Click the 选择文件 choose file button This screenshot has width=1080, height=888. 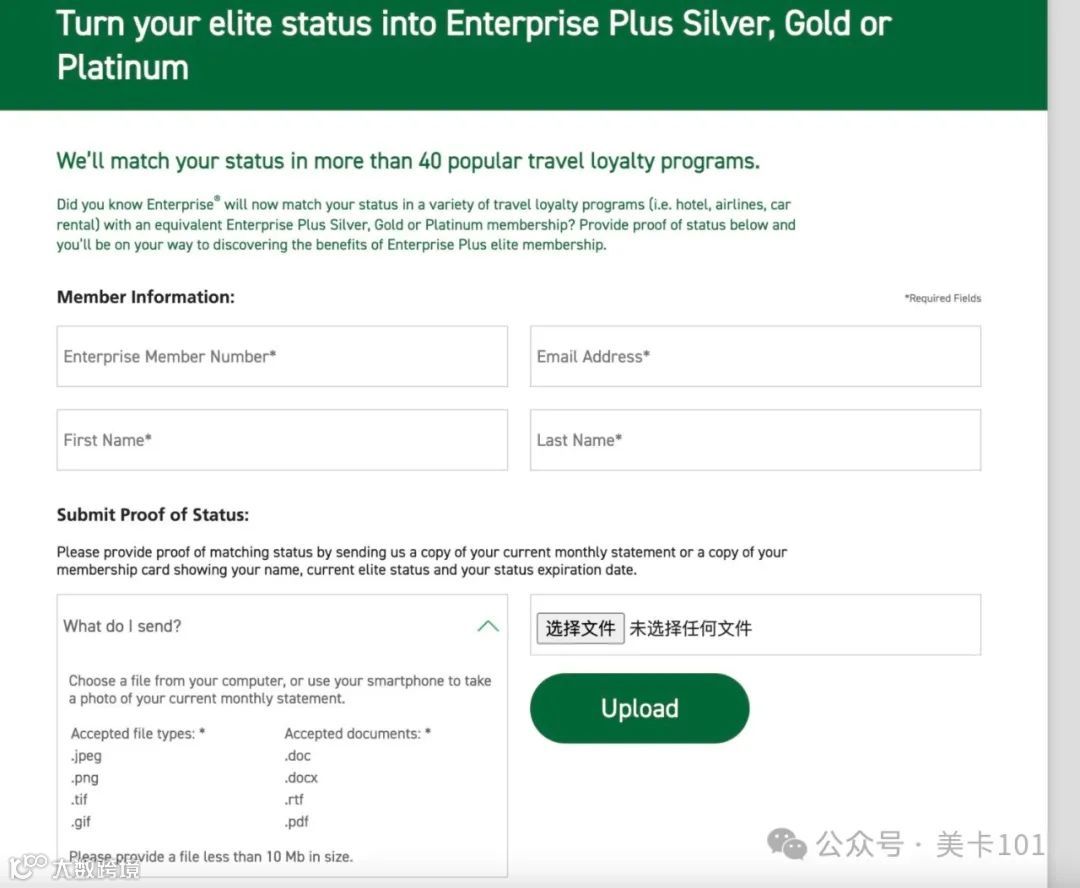581,628
